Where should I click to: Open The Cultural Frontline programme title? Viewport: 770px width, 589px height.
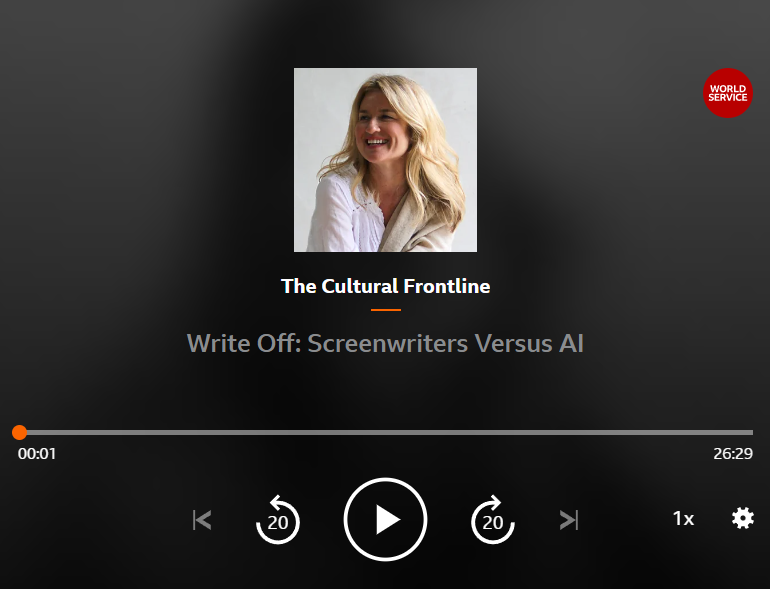pos(385,286)
